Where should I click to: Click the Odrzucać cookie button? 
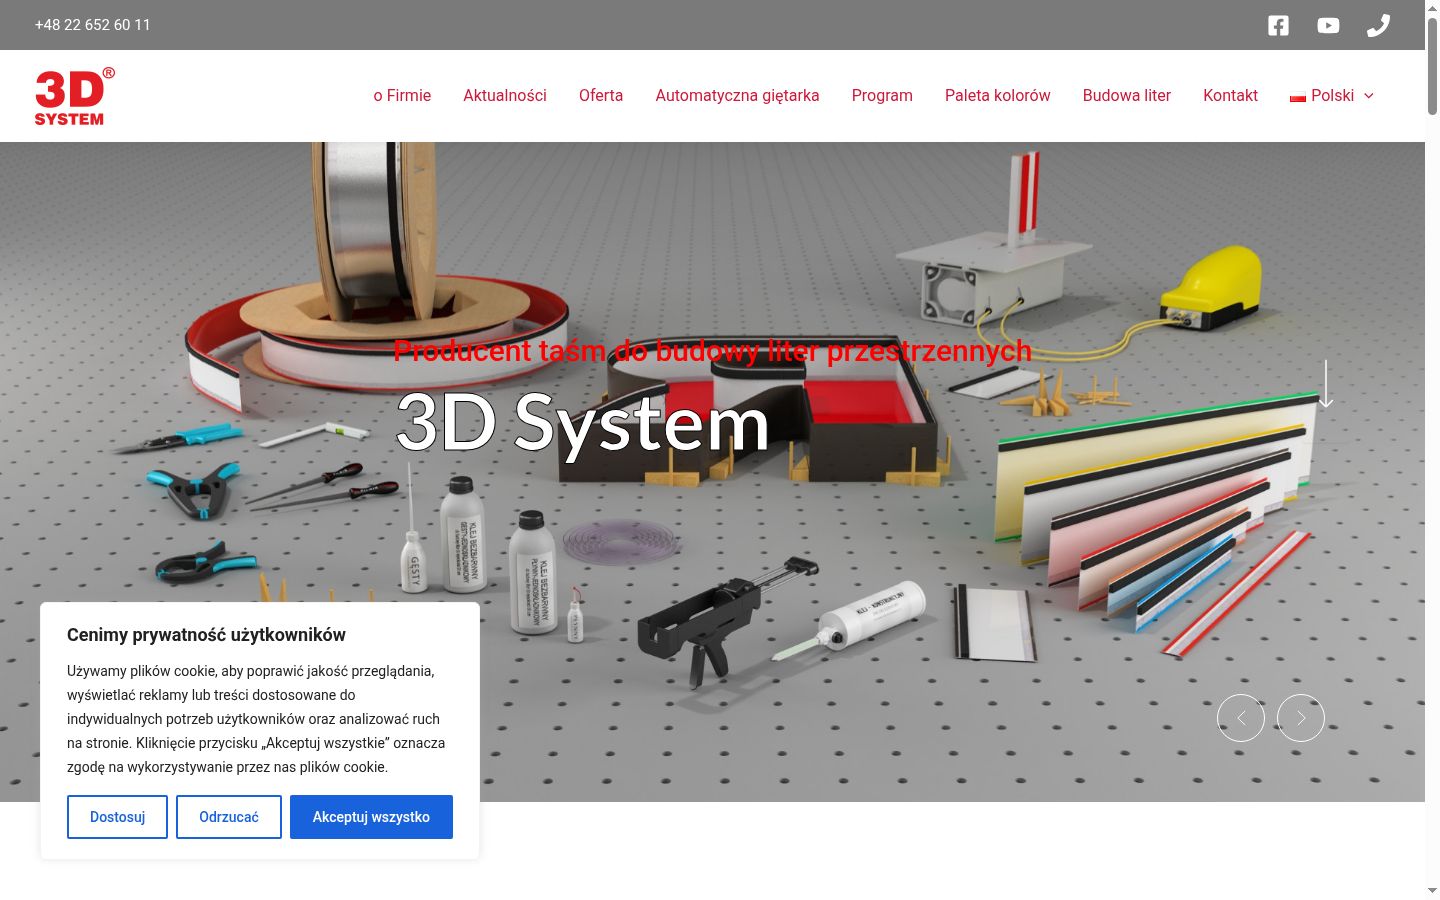click(x=229, y=817)
